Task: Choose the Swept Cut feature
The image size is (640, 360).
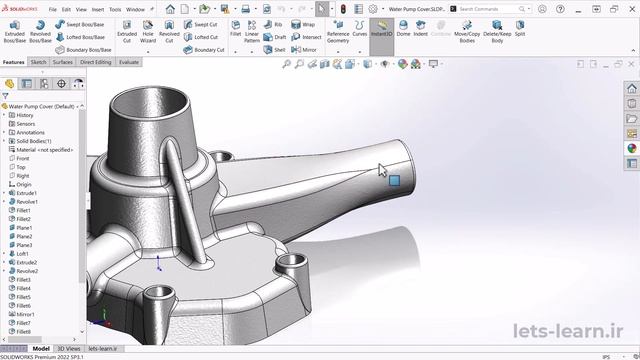Action: click(x=200, y=24)
